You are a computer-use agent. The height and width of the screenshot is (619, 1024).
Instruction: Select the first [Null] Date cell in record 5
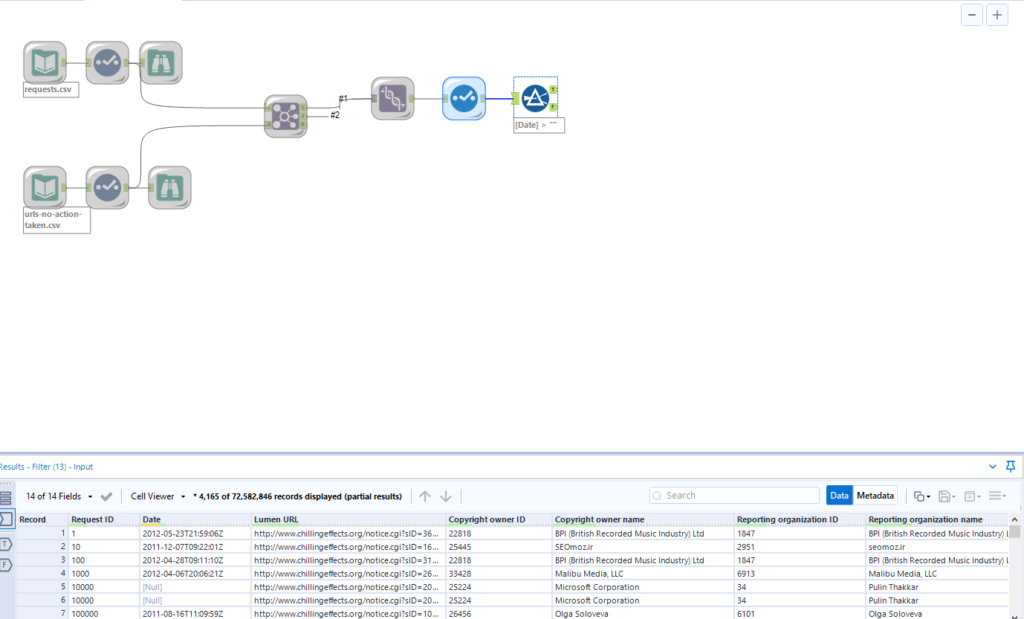pos(195,587)
